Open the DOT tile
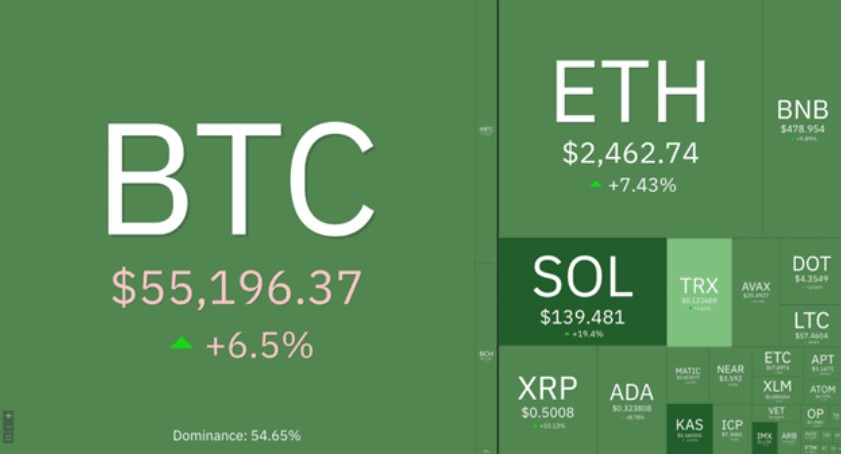 [811, 271]
